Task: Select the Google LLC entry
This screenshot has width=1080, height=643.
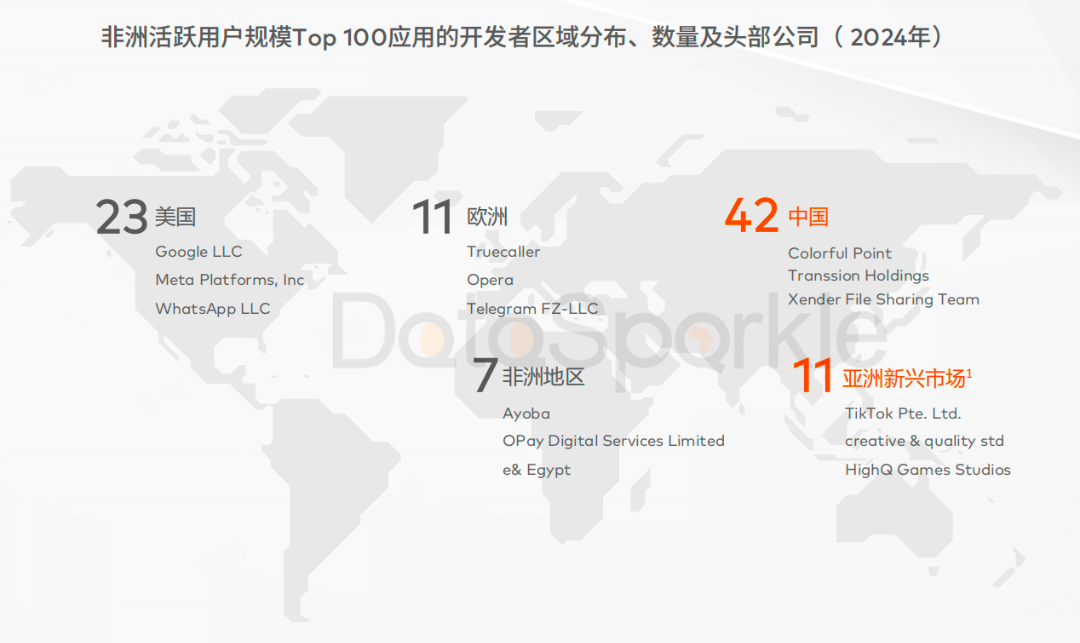Action: coord(198,252)
